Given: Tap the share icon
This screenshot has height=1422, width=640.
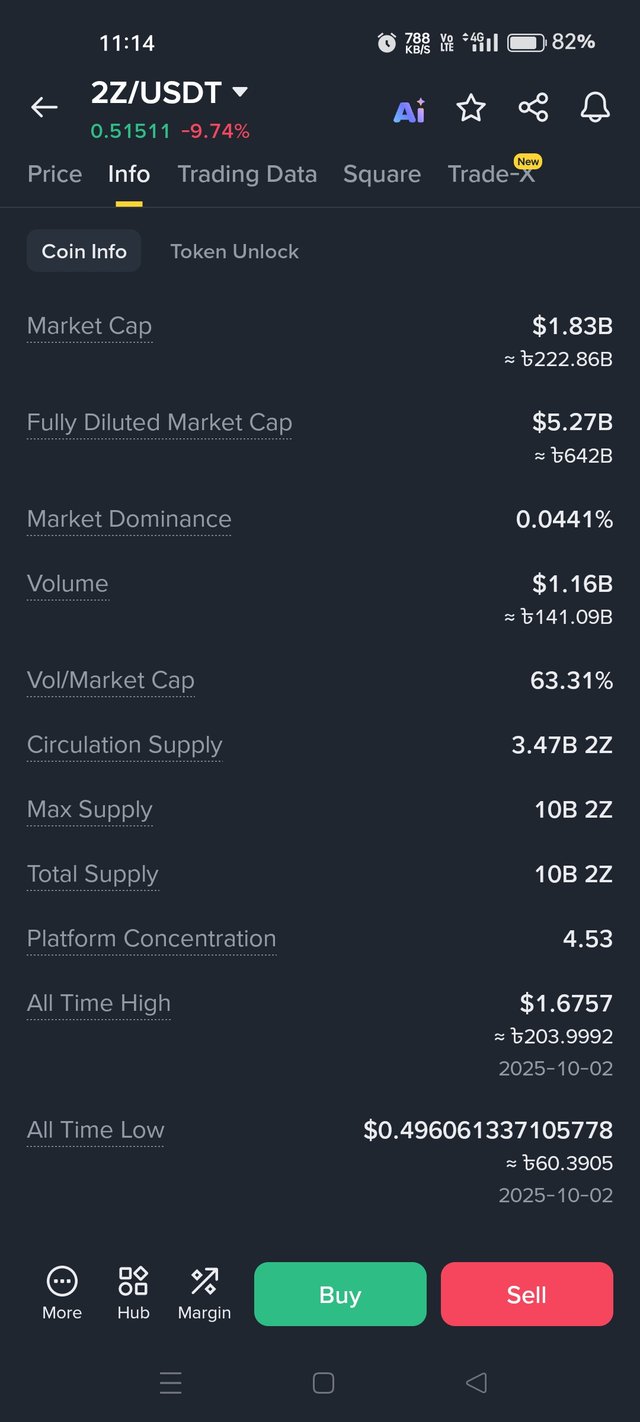Looking at the screenshot, I should [533, 108].
